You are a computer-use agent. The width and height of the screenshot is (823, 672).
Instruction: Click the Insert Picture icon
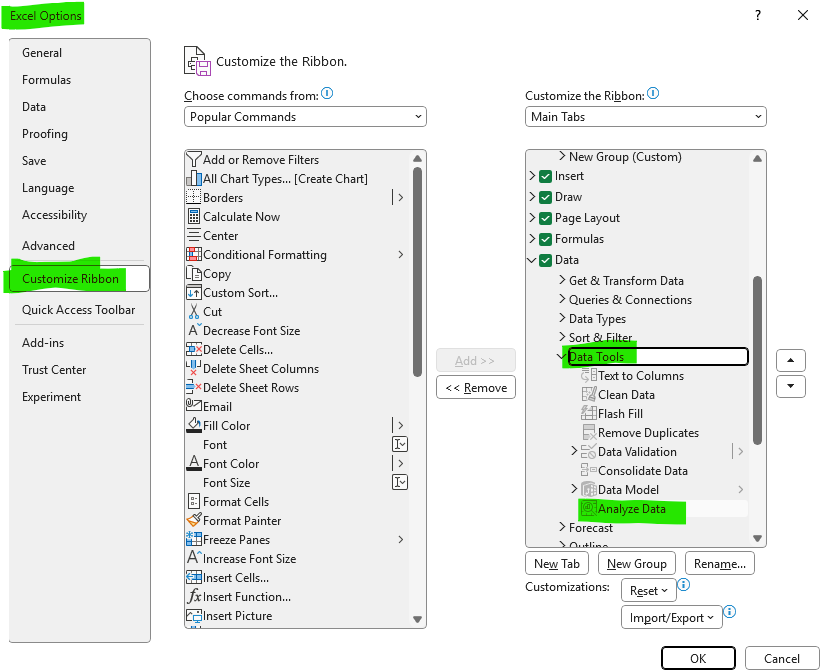194,615
